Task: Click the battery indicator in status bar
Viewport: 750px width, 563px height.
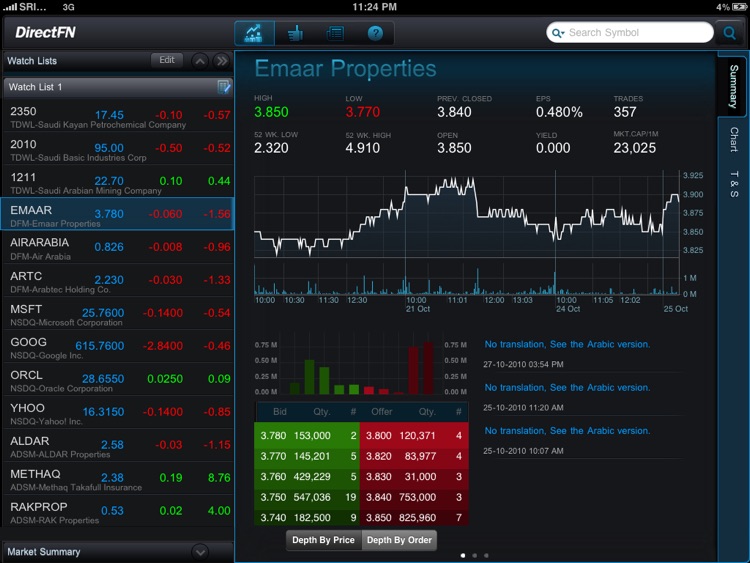Action: (x=739, y=7)
